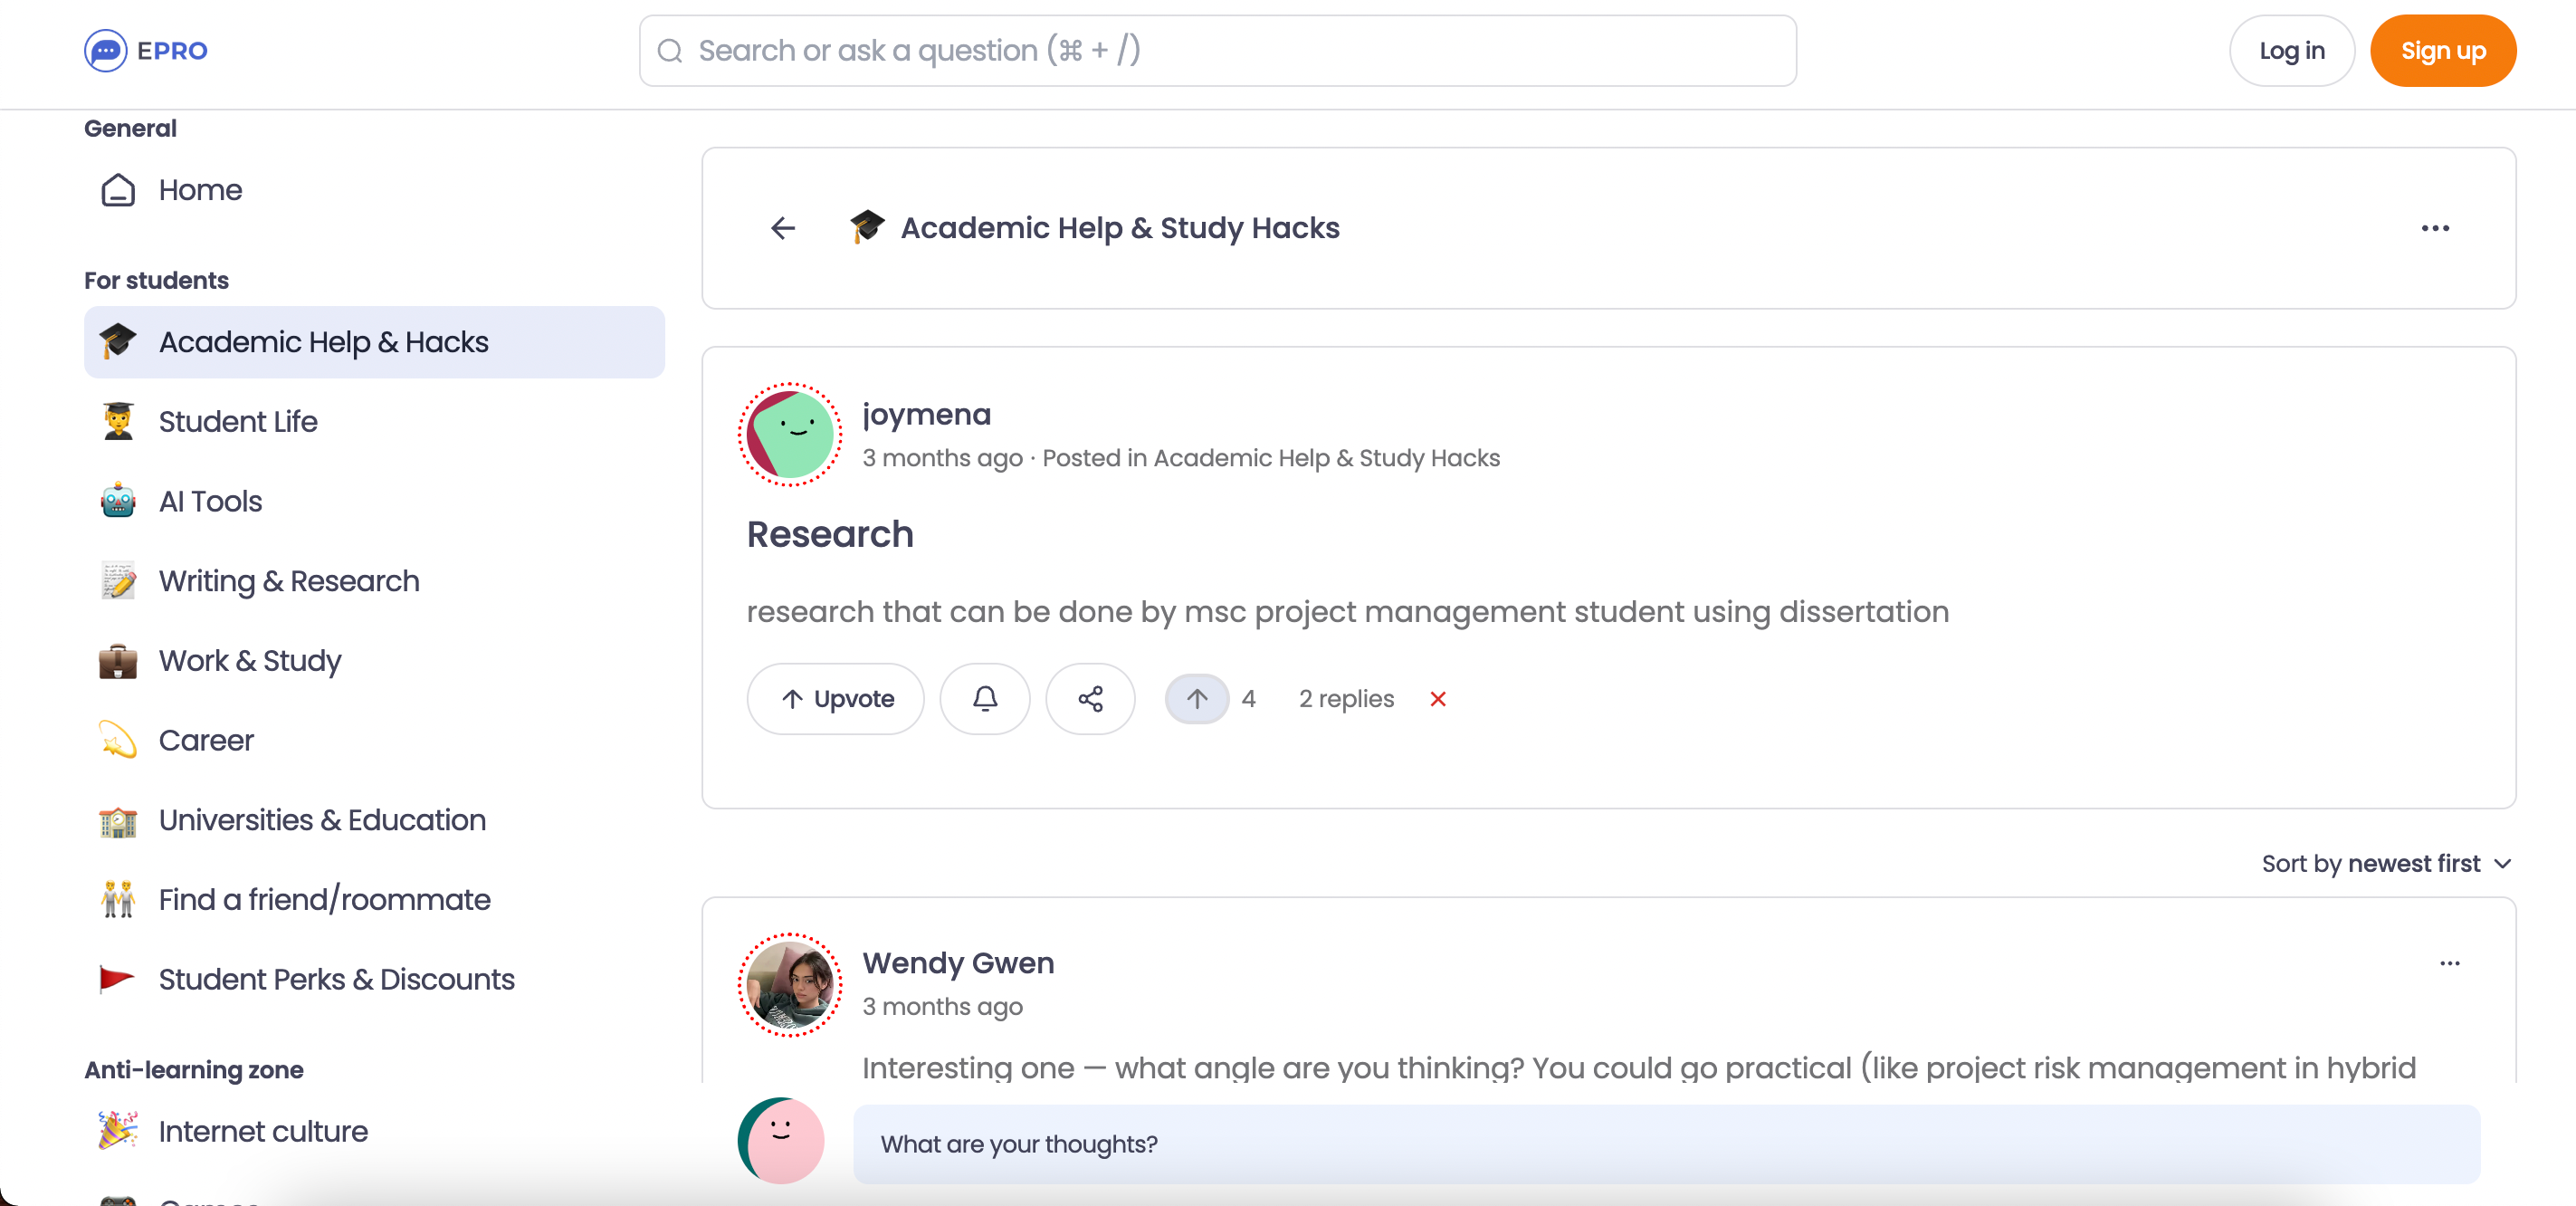
Task: Open the three-dot menu for the topic header
Action: (x=2436, y=228)
